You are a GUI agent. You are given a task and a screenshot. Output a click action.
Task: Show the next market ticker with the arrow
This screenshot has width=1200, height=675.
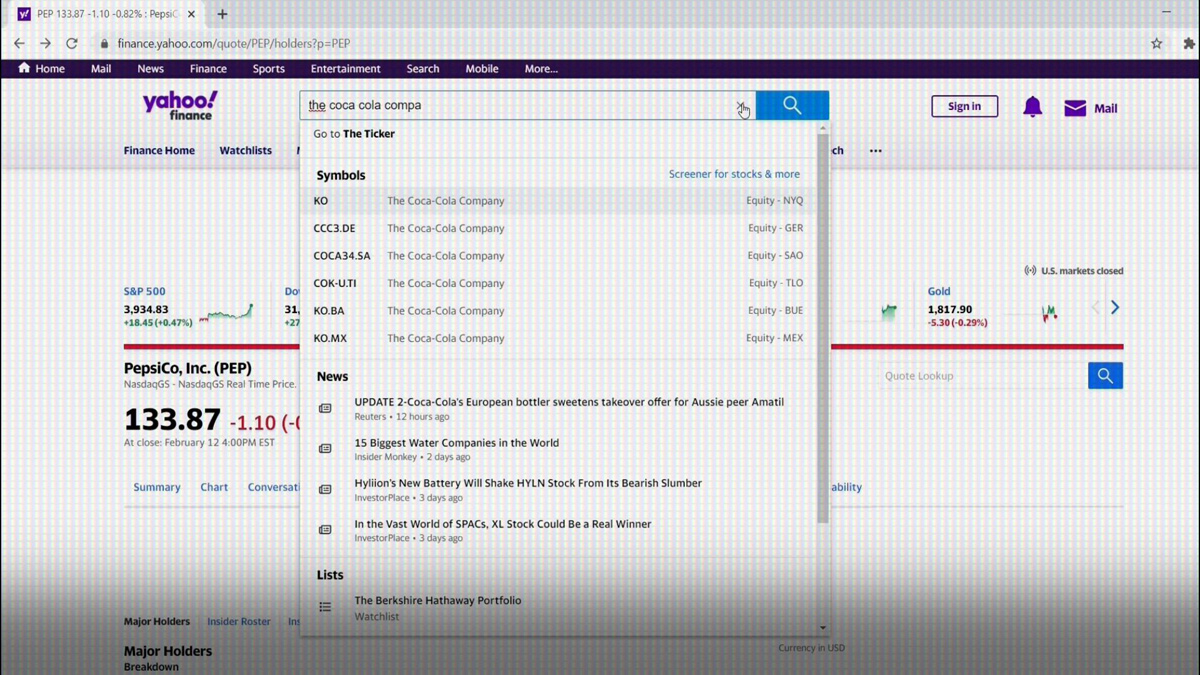1115,308
